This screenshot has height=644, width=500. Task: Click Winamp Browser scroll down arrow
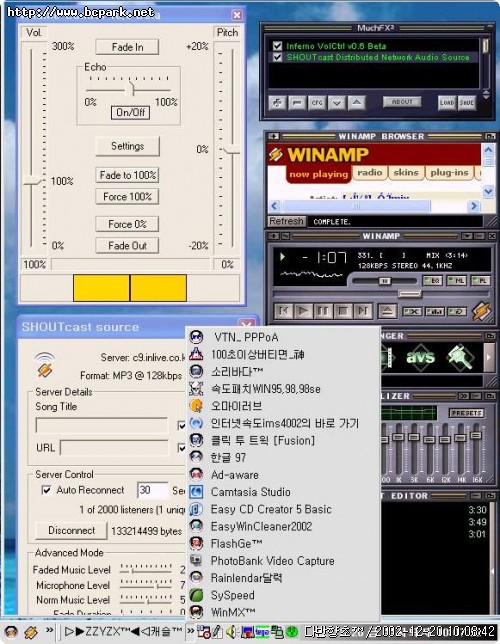click(x=488, y=191)
